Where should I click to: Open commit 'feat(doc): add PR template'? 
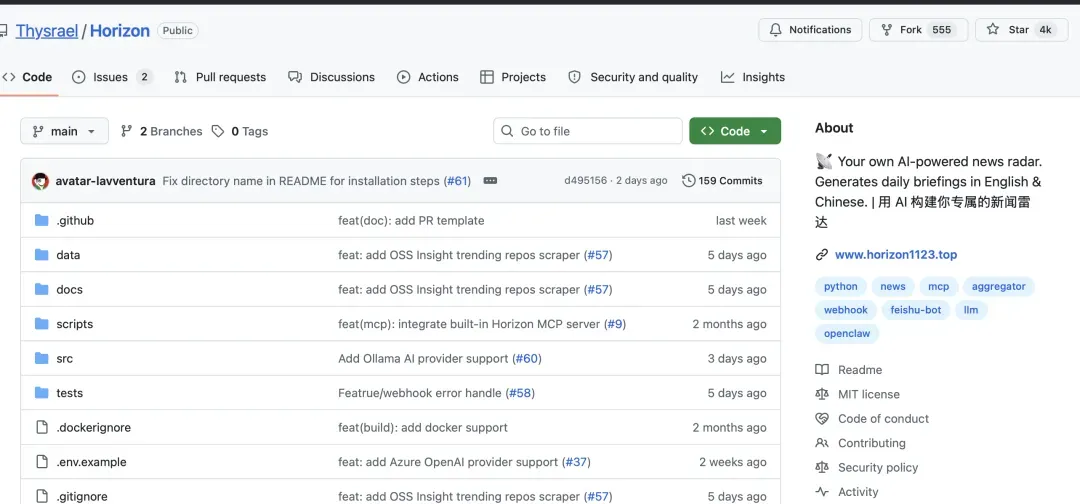pyautogui.click(x=411, y=220)
